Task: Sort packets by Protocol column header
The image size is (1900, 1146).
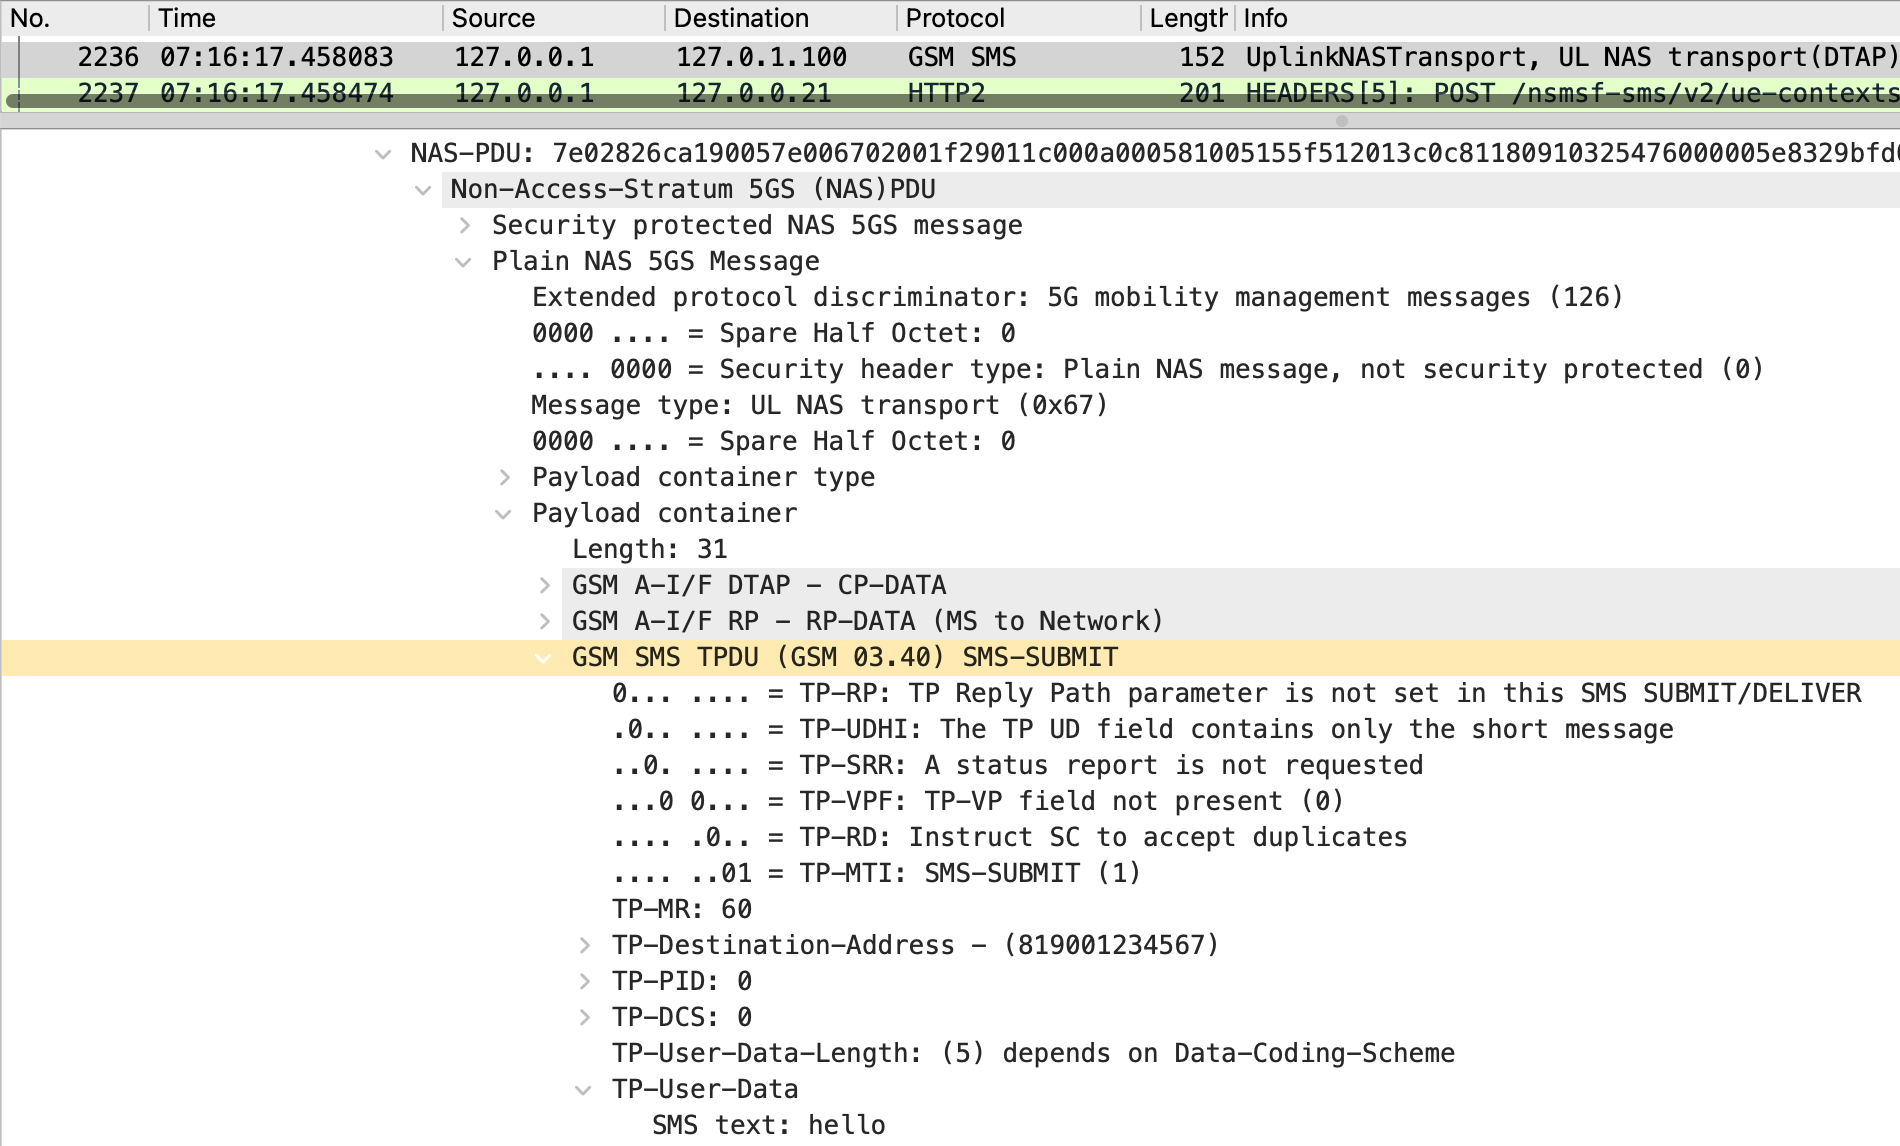Action: (x=955, y=18)
